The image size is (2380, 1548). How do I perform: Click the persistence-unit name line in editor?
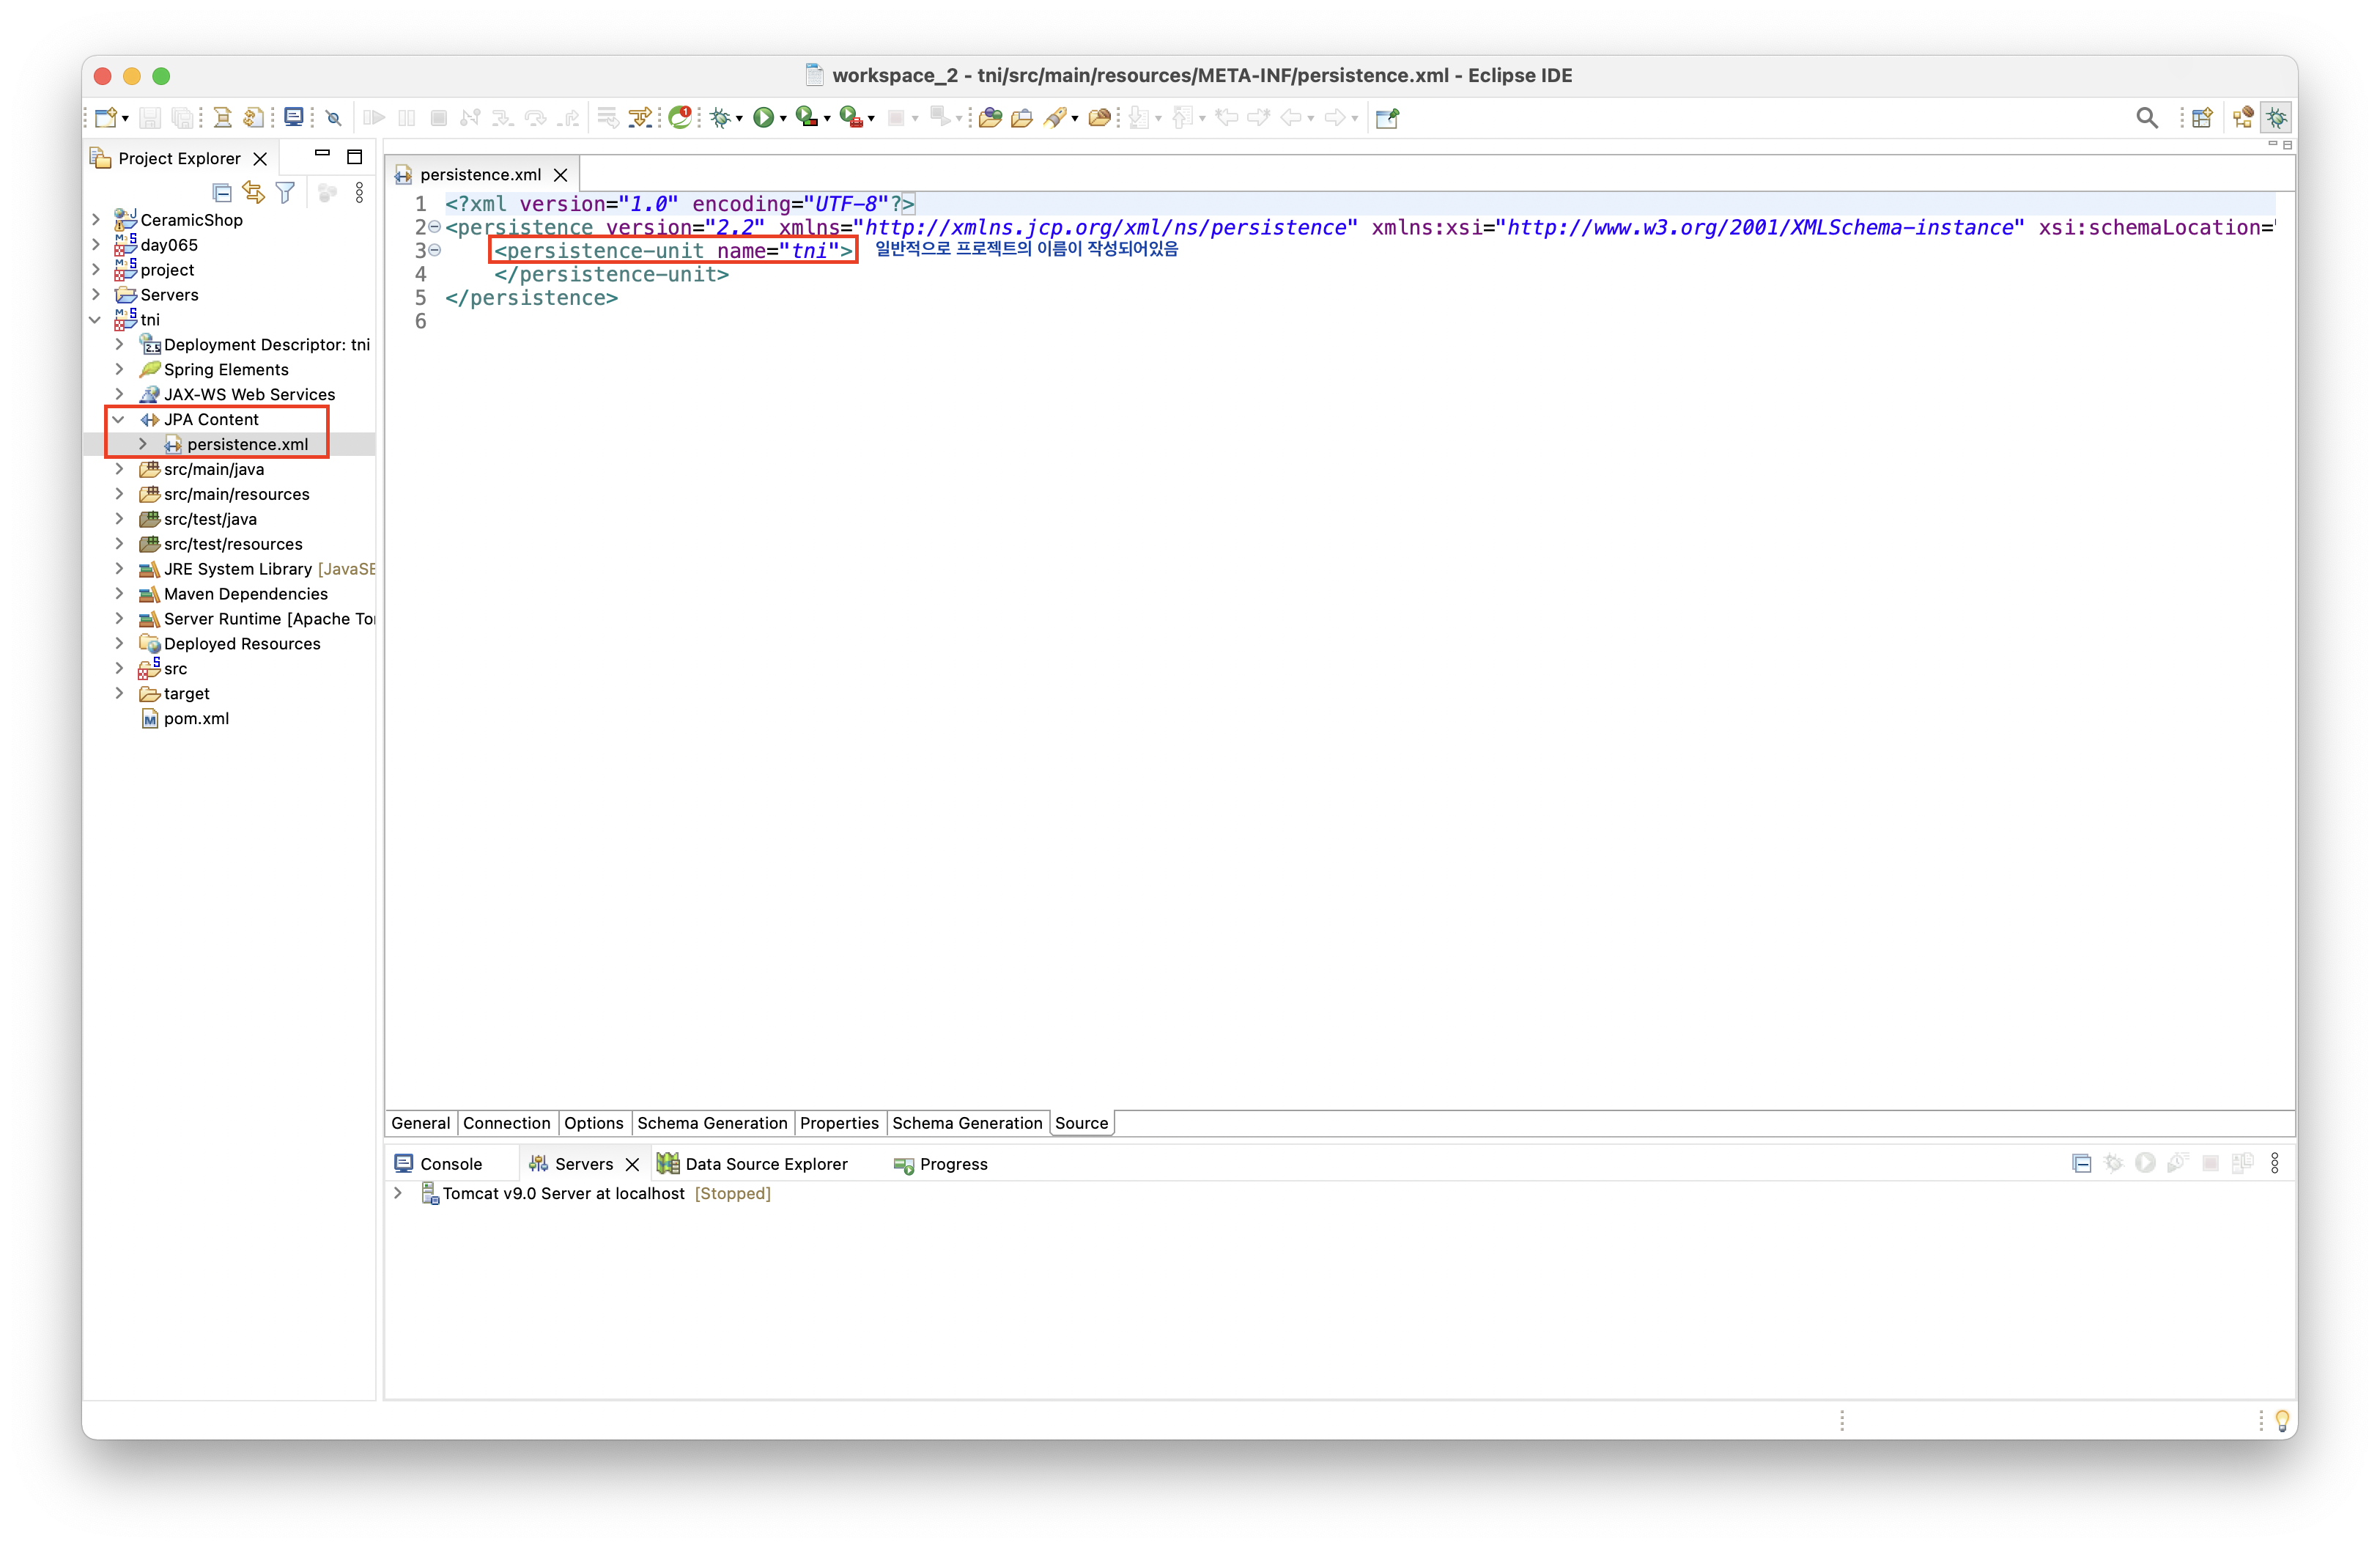coord(673,251)
